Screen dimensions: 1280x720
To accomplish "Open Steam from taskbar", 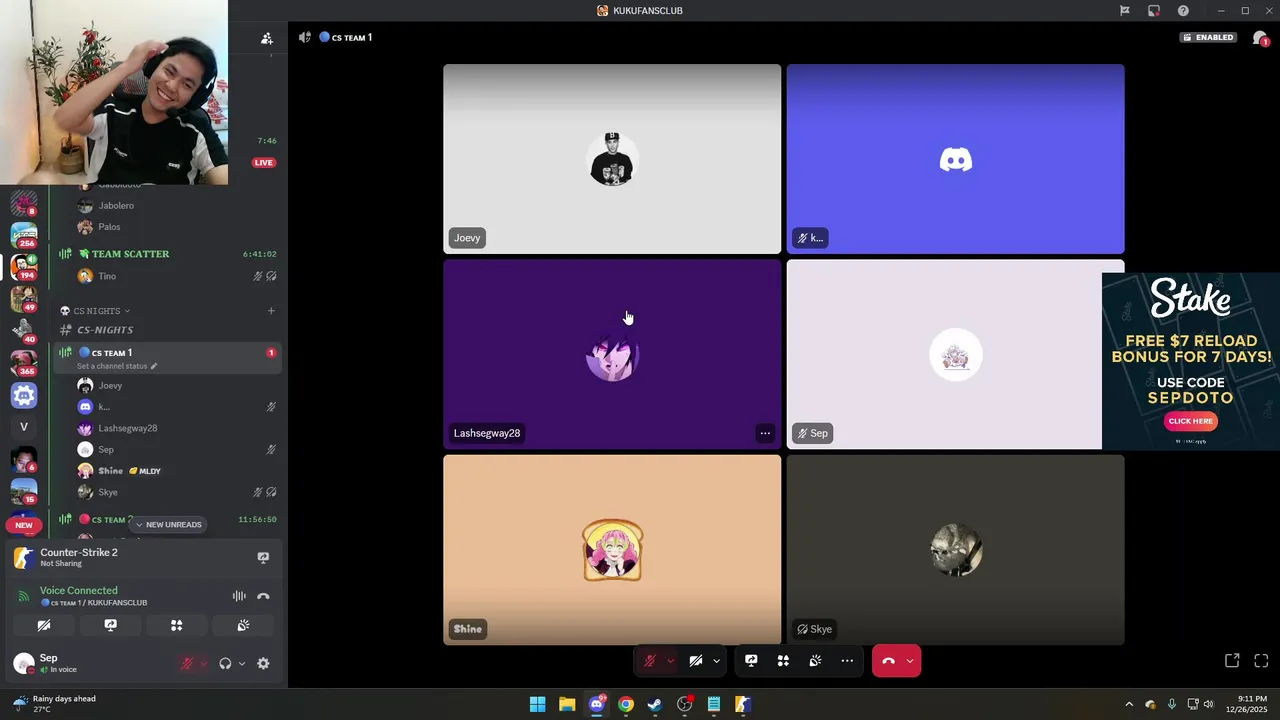I will (x=655, y=704).
